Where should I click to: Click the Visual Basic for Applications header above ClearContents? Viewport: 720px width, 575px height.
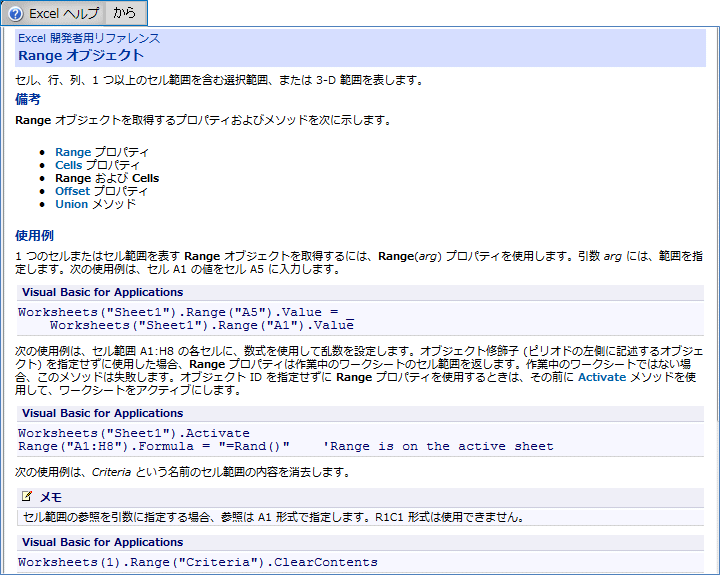(x=102, y=542)
